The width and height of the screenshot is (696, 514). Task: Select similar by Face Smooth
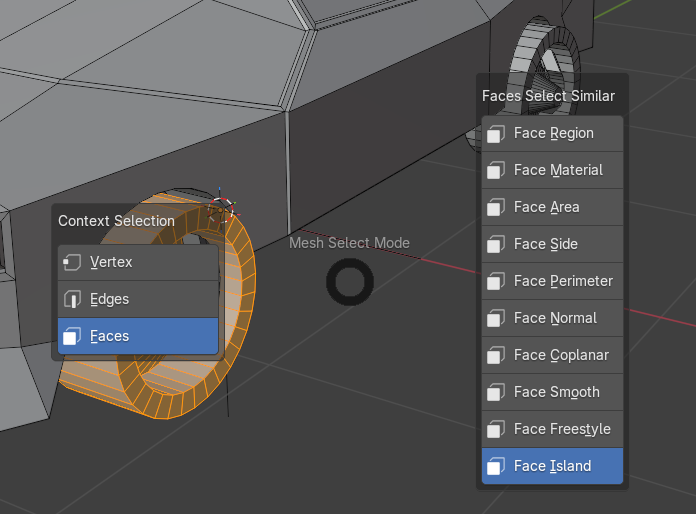coord(552,392)
